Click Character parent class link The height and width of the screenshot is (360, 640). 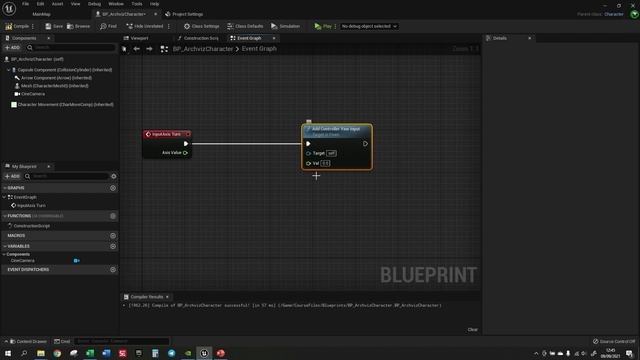(613, 14)
